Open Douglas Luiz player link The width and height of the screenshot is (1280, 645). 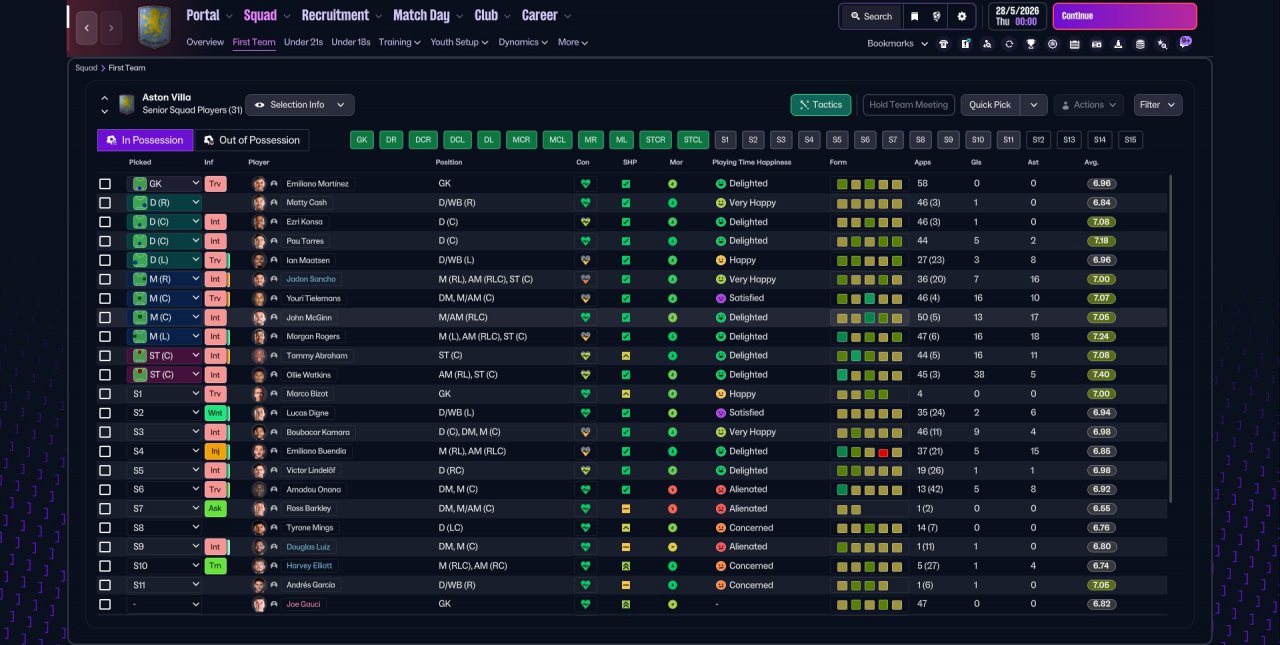pyautogui.click(x=307, y=547)
